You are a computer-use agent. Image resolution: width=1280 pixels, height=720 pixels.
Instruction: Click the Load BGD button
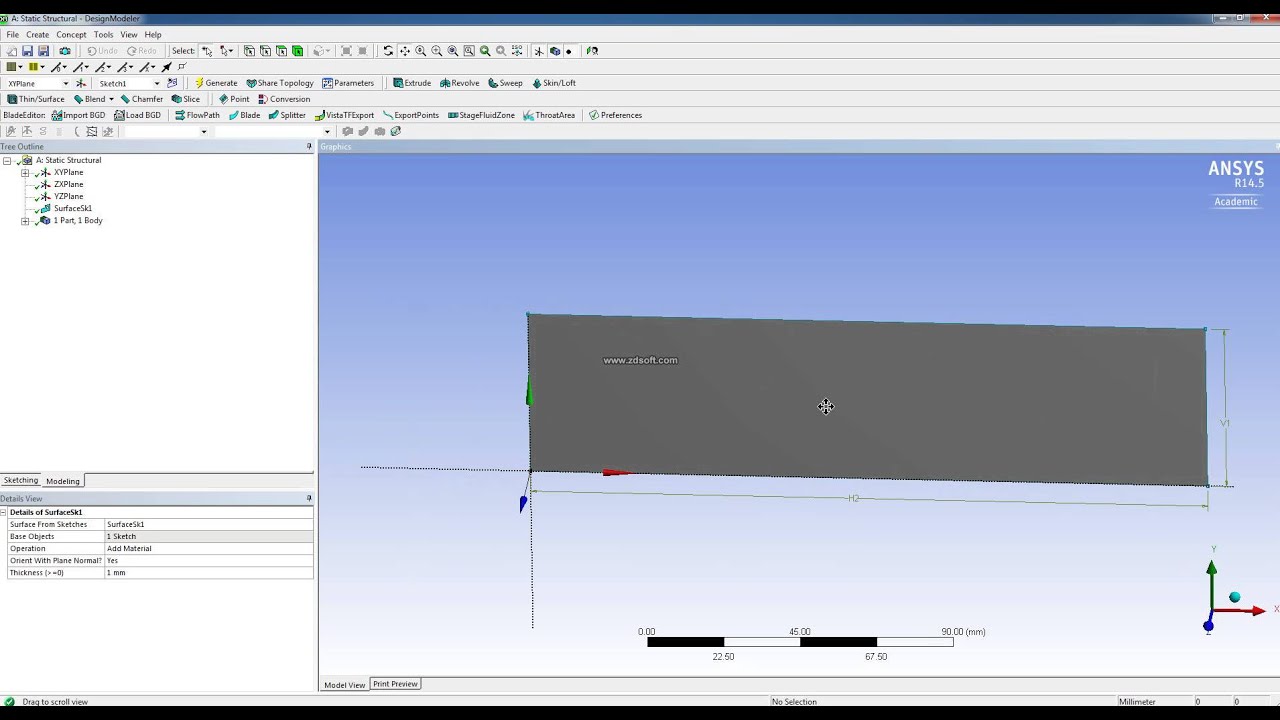click(137, 115)
